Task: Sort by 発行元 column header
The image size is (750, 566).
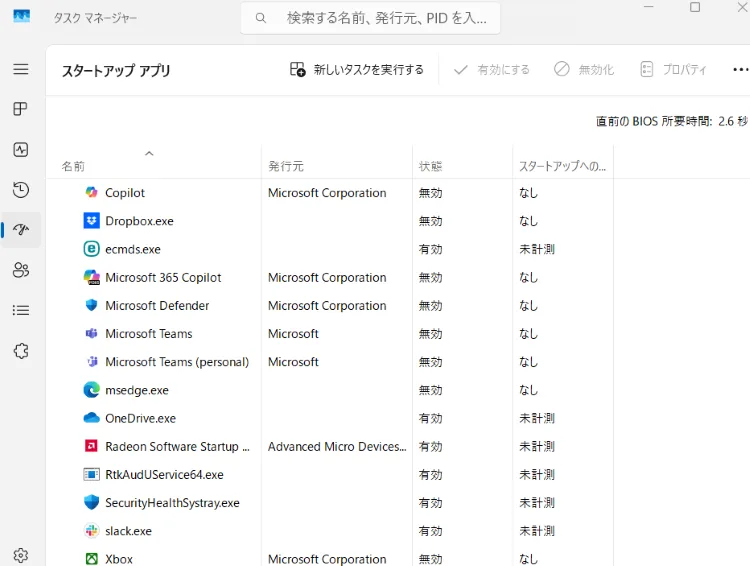Action: [286, 166]
